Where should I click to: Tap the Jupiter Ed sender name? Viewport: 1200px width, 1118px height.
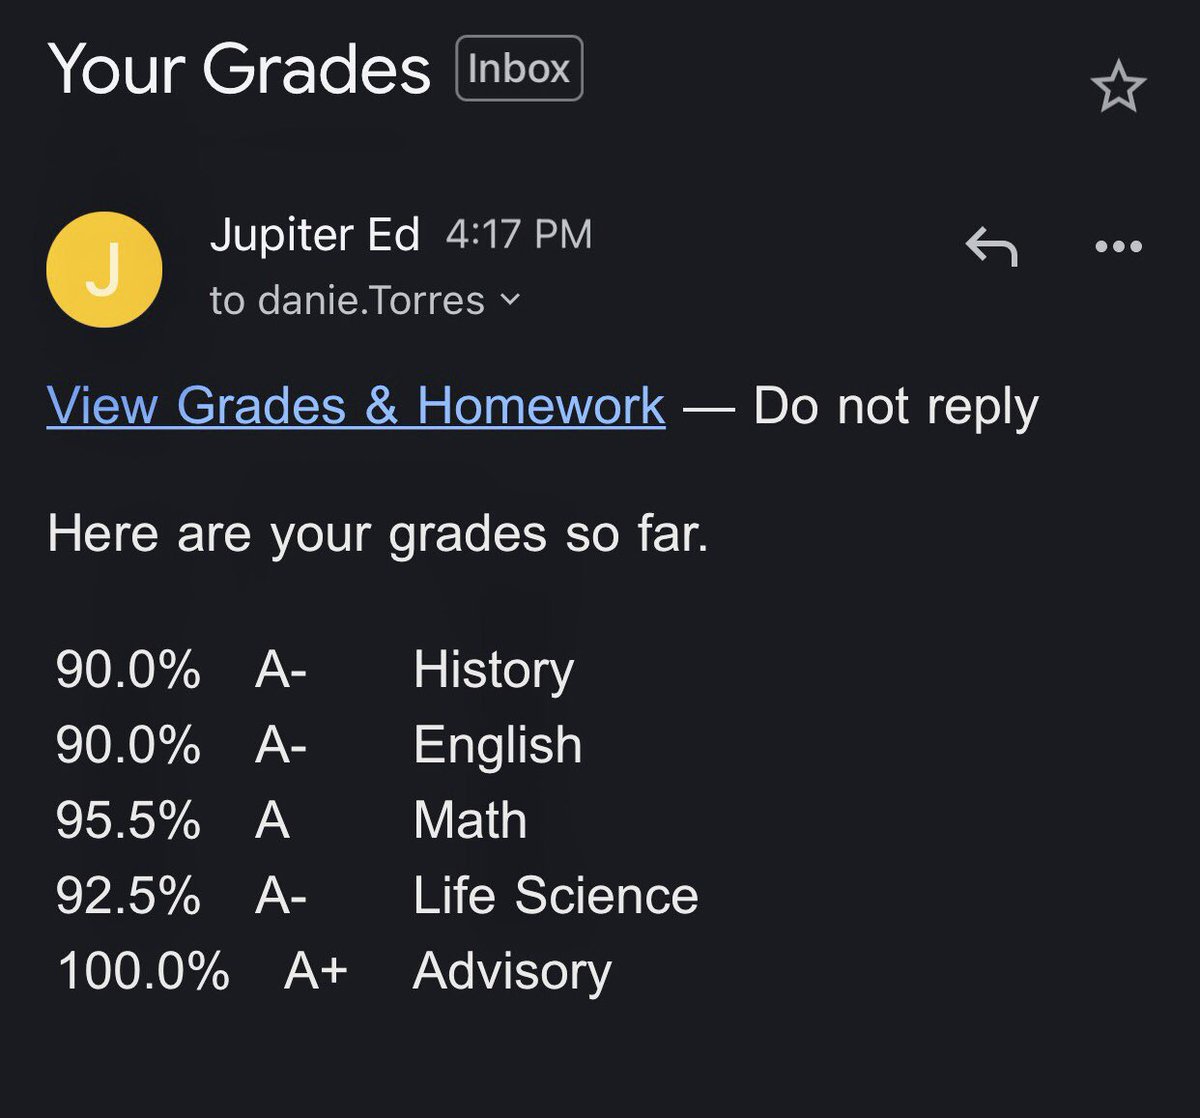click(x=315, y=236)
